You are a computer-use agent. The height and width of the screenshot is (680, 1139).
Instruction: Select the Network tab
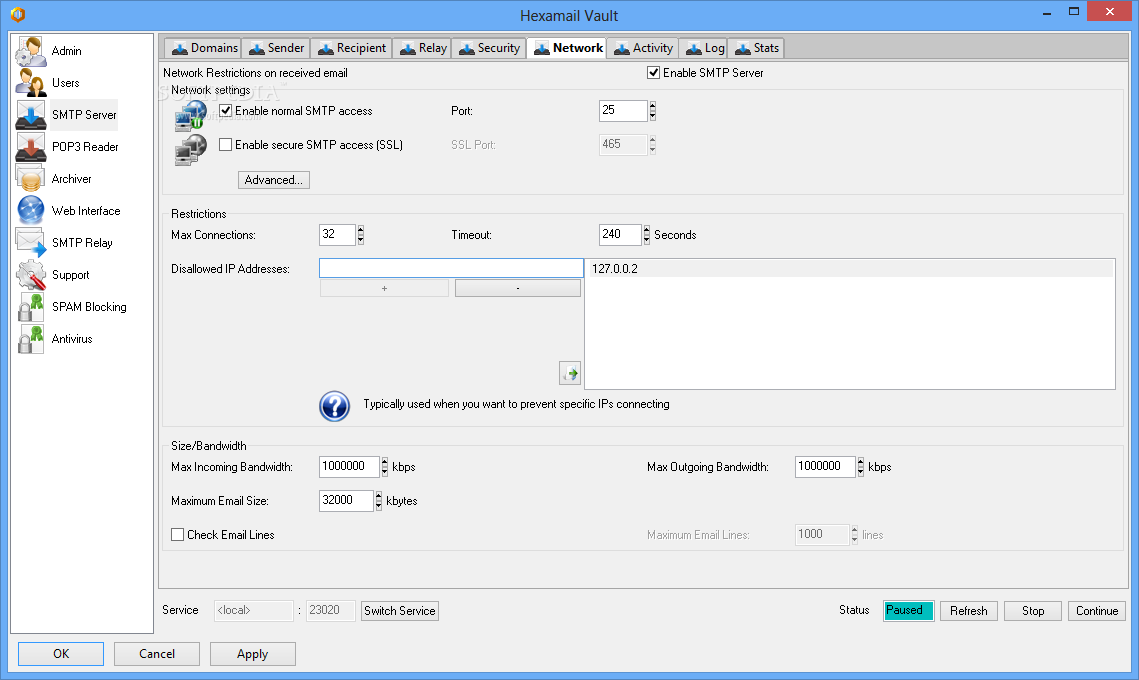point(567,48)
